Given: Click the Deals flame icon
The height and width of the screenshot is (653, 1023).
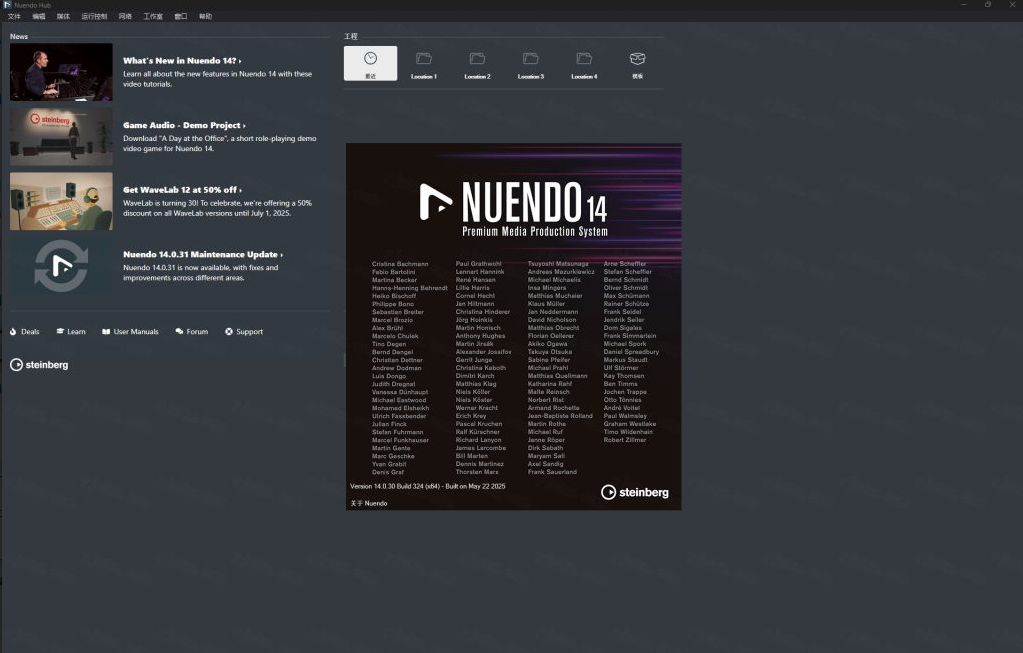Looking at the screenshot, I should (x=14, y=331).
